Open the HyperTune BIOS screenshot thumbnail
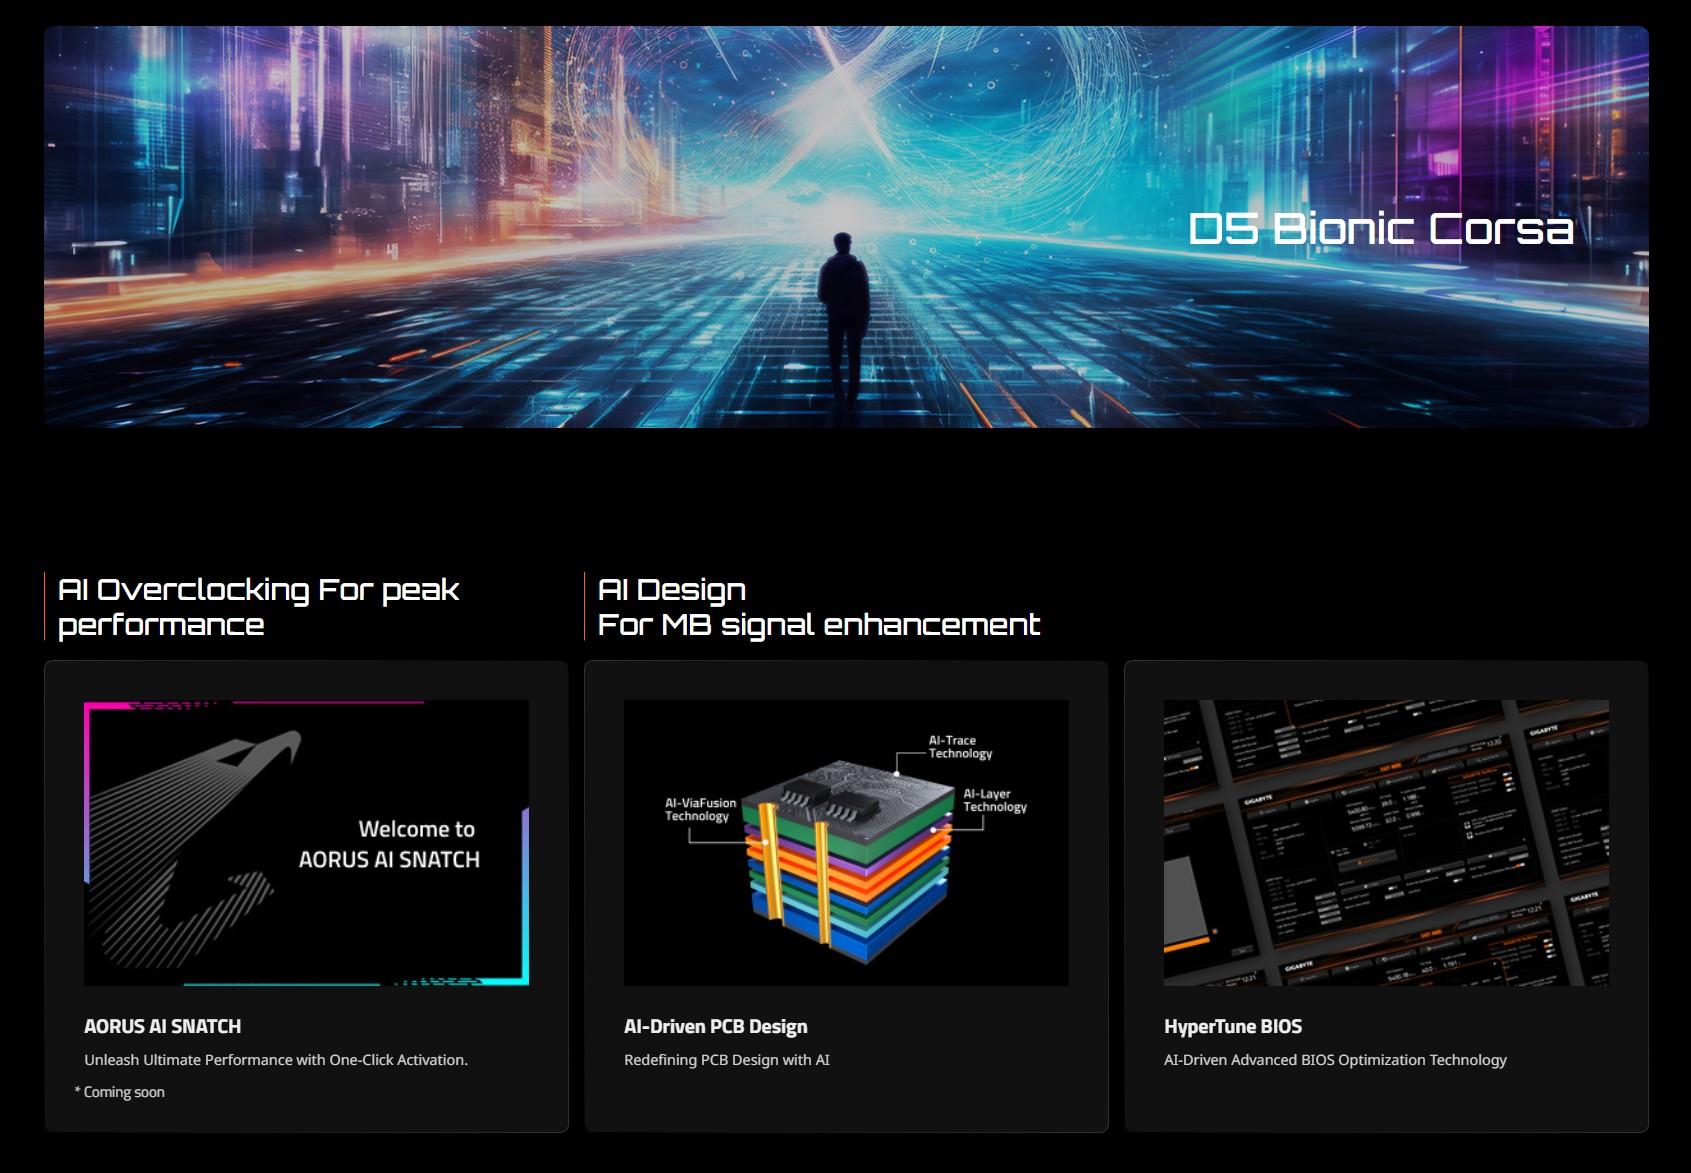1691x1173 pixels. (1385, 842)
